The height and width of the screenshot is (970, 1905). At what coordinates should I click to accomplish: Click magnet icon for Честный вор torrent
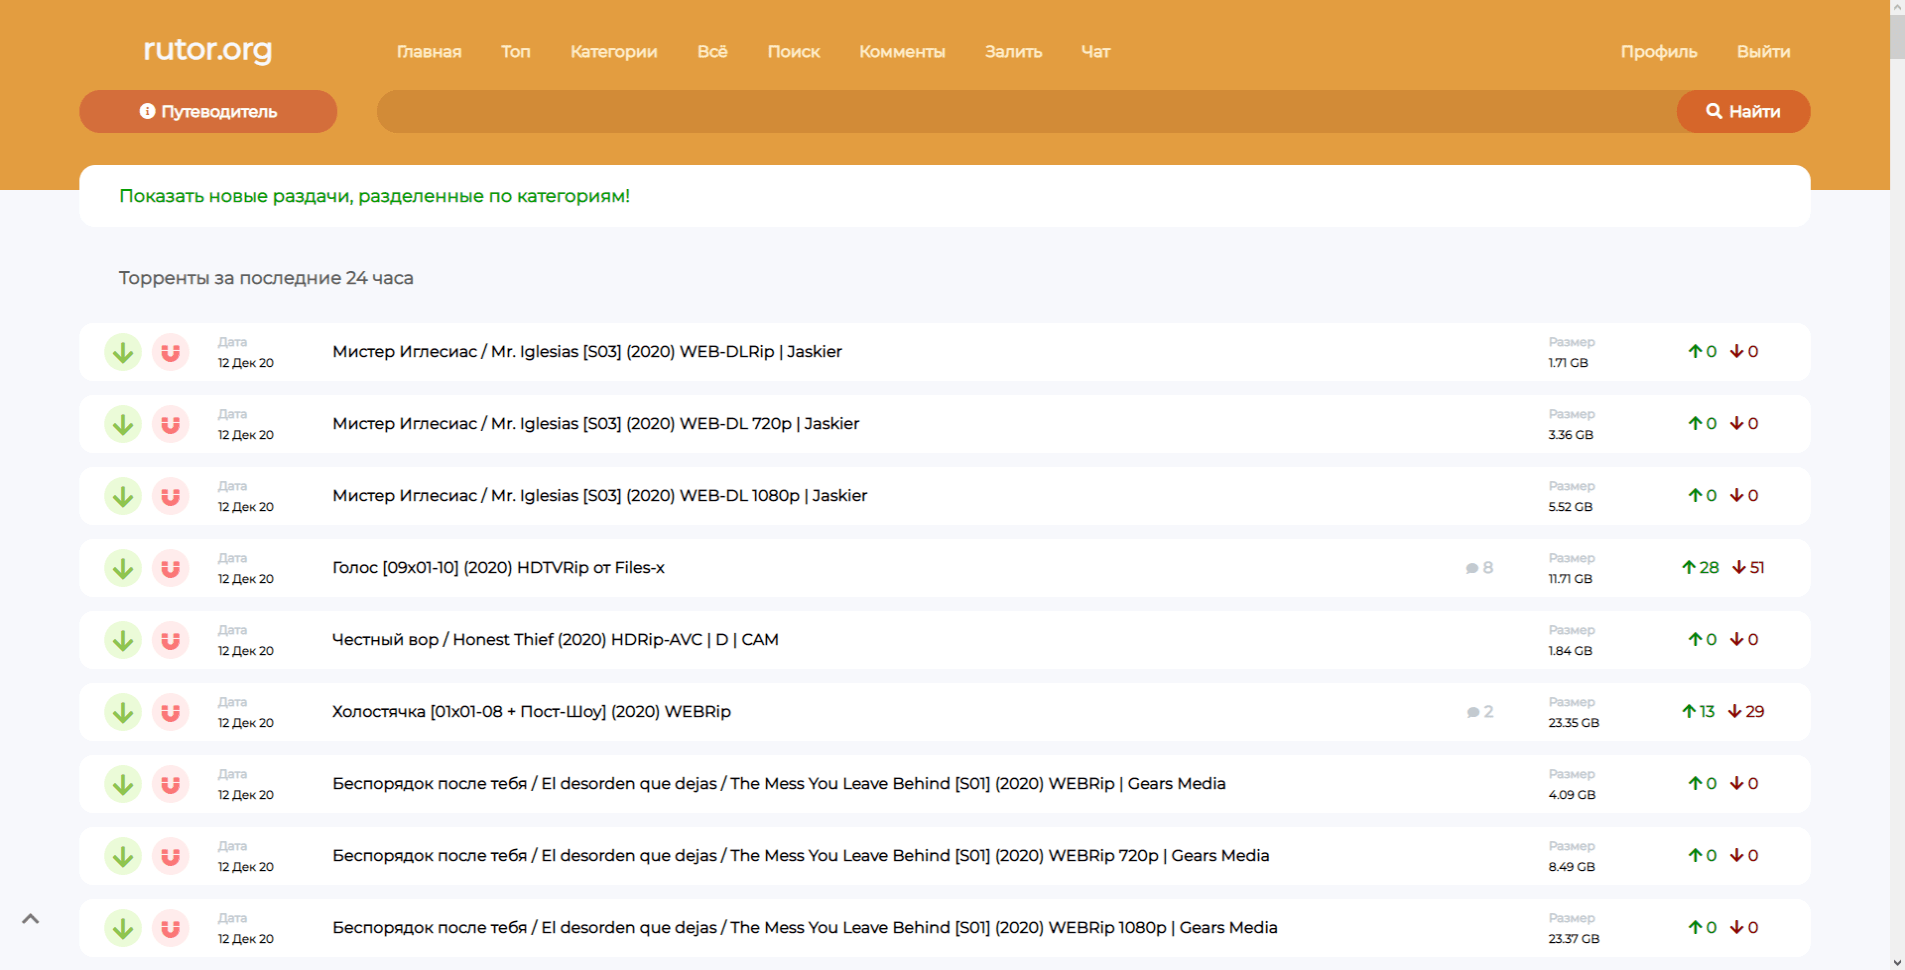click(171, 640)
